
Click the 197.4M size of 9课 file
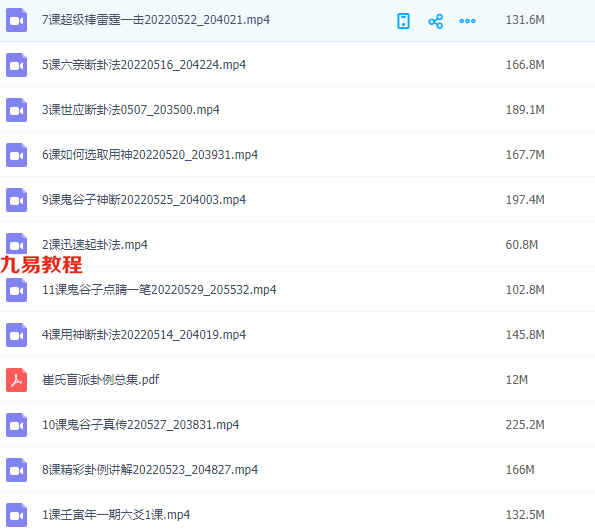point(525,200)
